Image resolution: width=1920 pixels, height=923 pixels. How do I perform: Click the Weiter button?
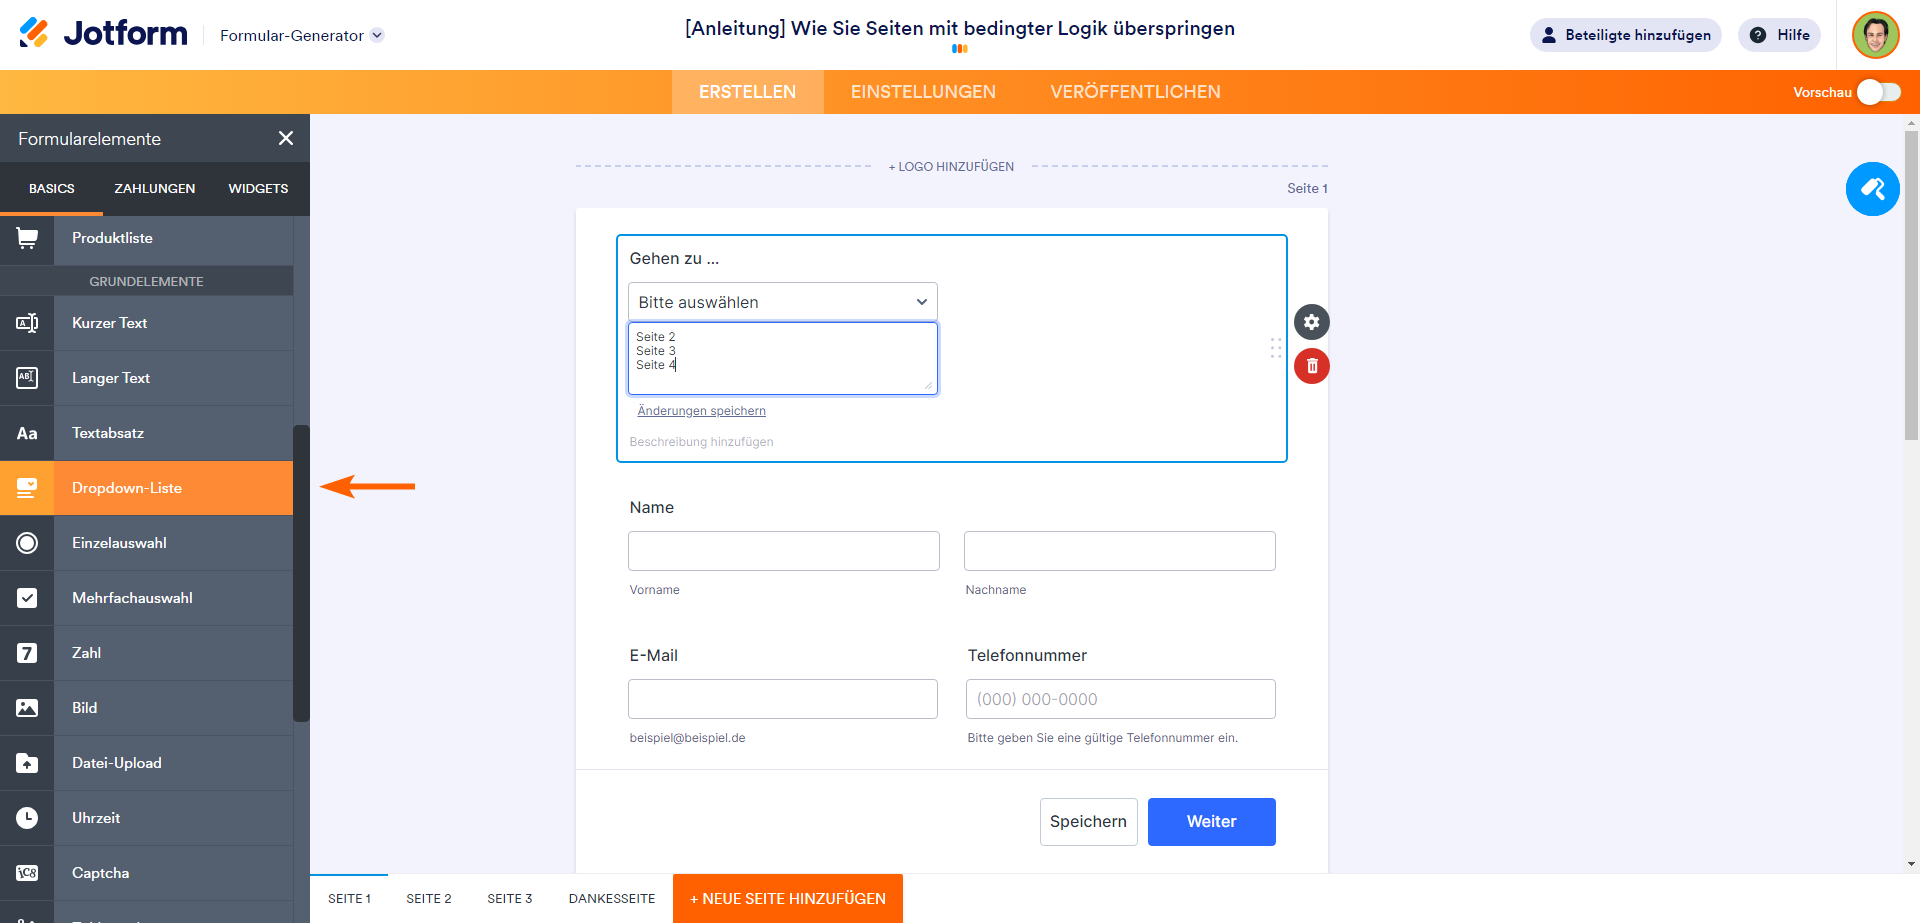point(1211,822)
